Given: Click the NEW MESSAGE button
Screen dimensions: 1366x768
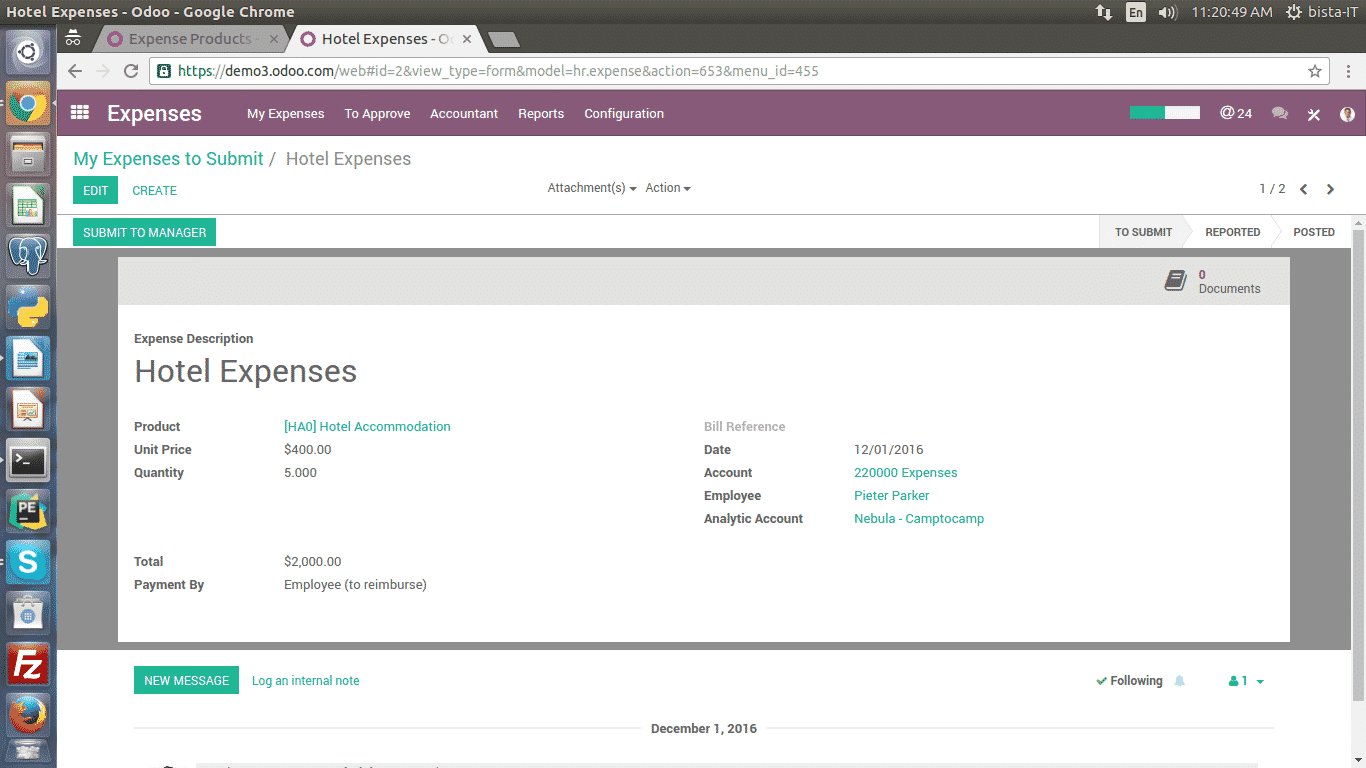Looking at the screenshot, I should pos(186,680).
